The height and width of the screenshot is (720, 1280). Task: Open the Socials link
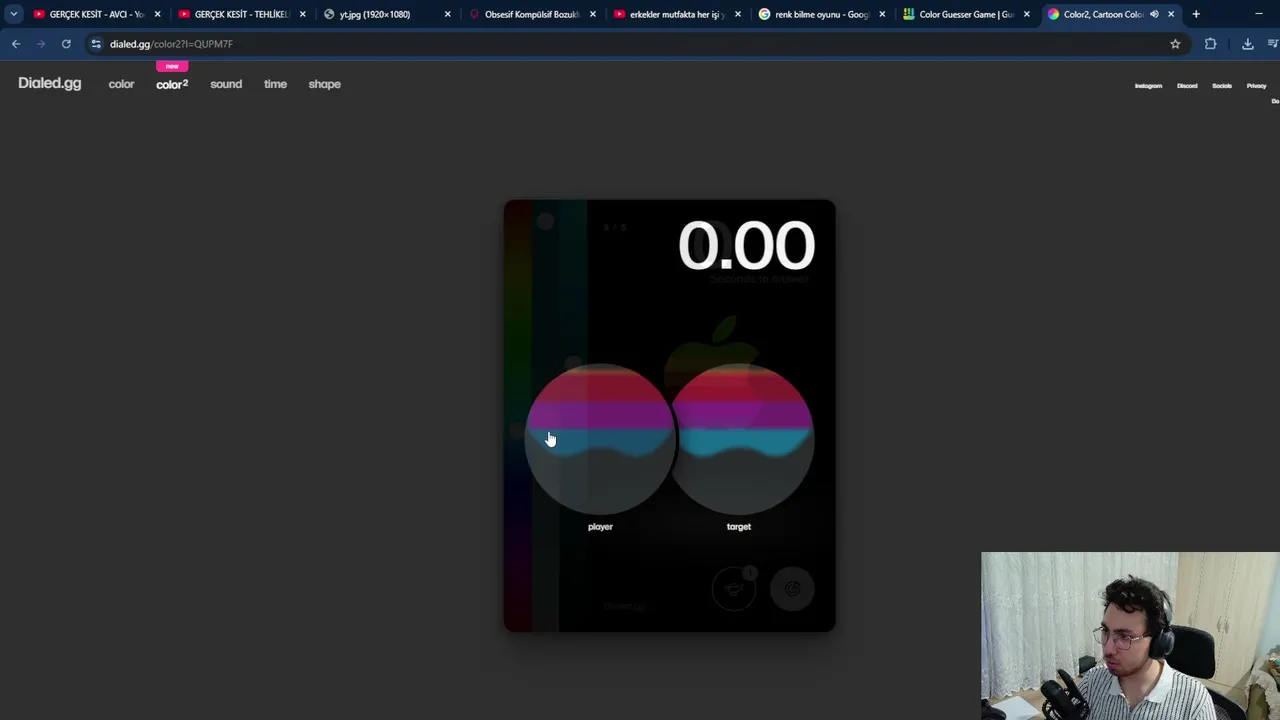tap(1222, 86)
